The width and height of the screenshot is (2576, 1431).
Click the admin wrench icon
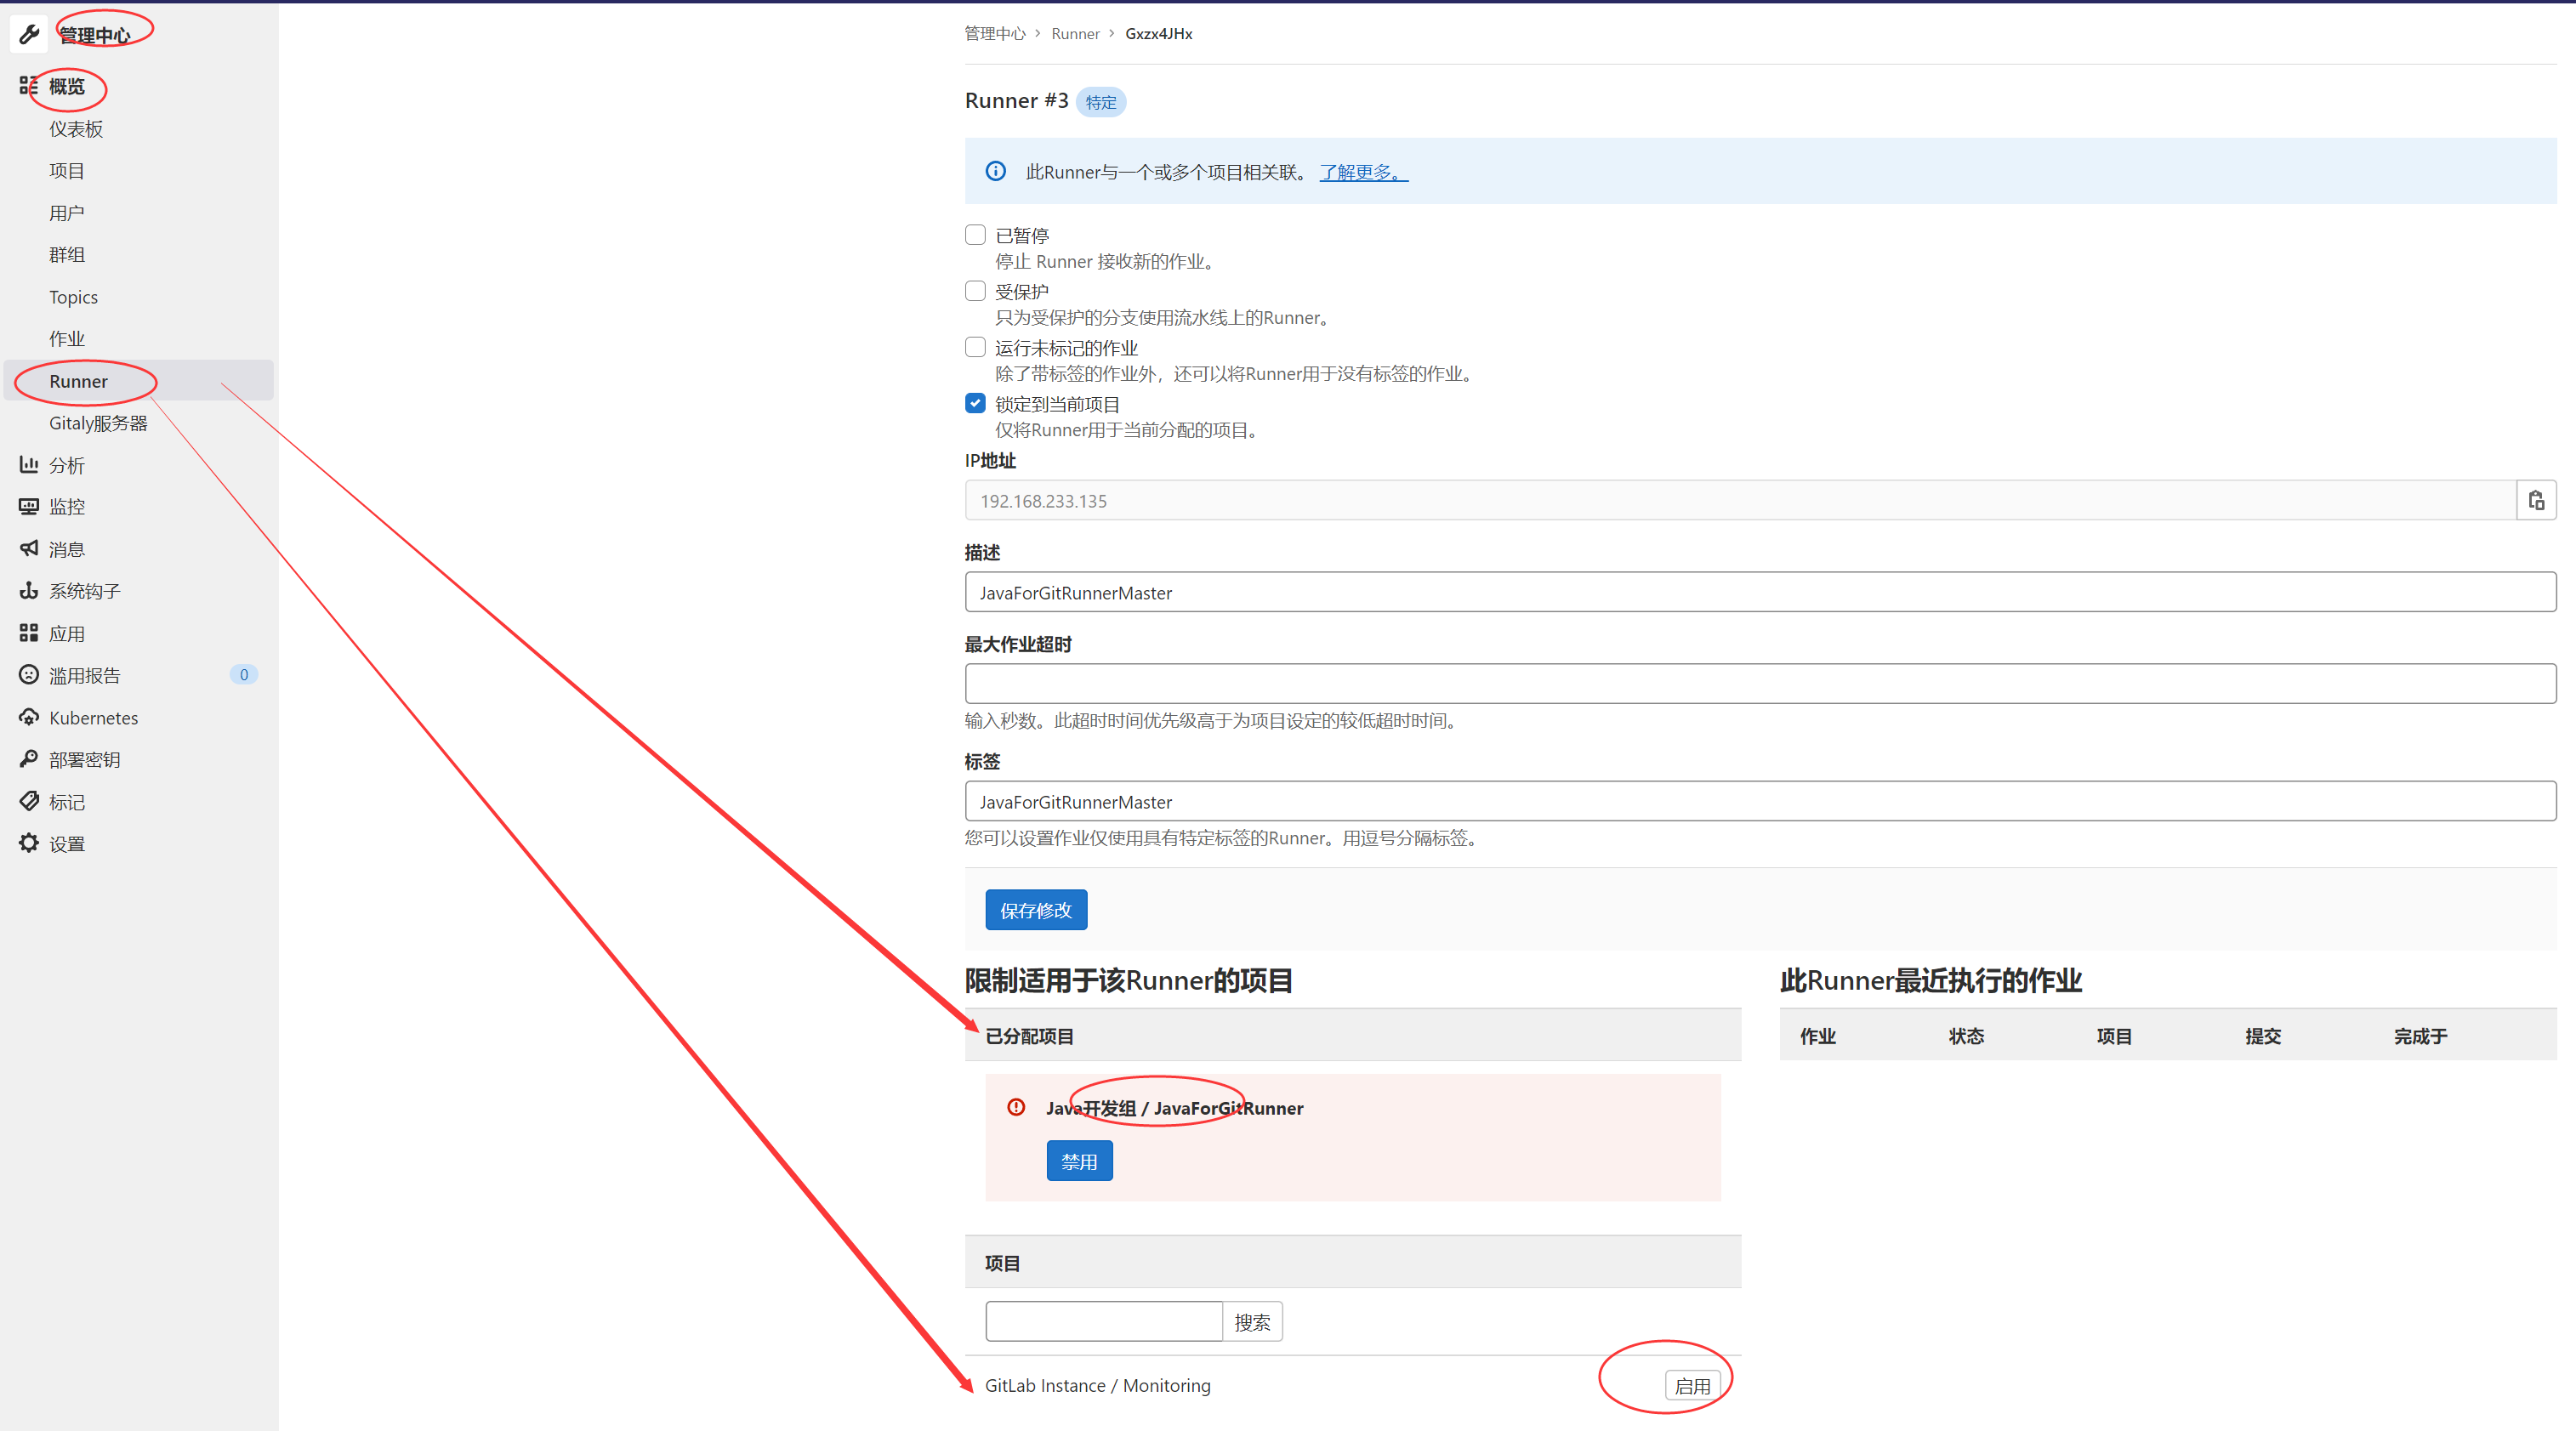point(29,35)
